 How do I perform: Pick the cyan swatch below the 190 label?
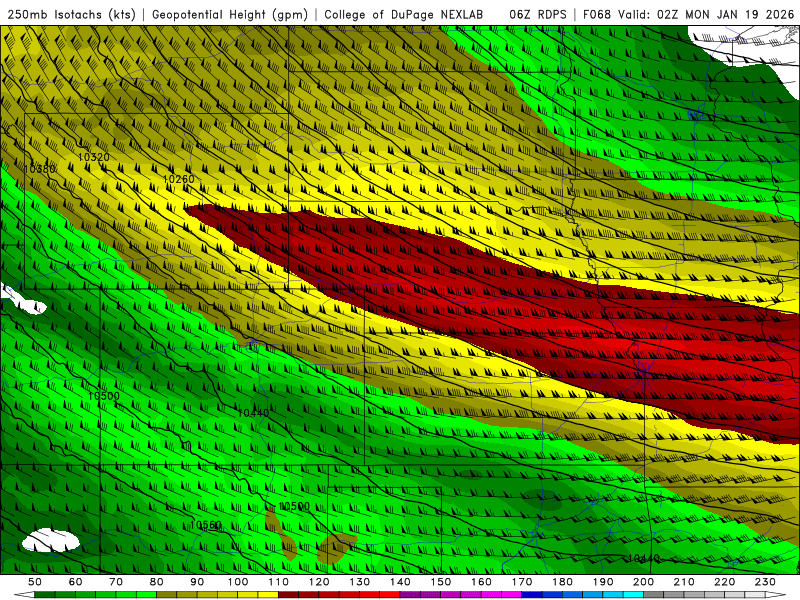pyautogui.click(x=613, y=594)
